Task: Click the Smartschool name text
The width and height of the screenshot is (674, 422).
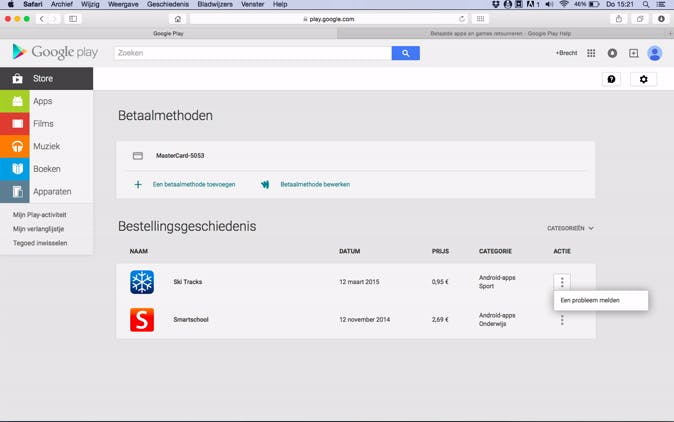Action: pyautogui.click(x=191, y=320)
